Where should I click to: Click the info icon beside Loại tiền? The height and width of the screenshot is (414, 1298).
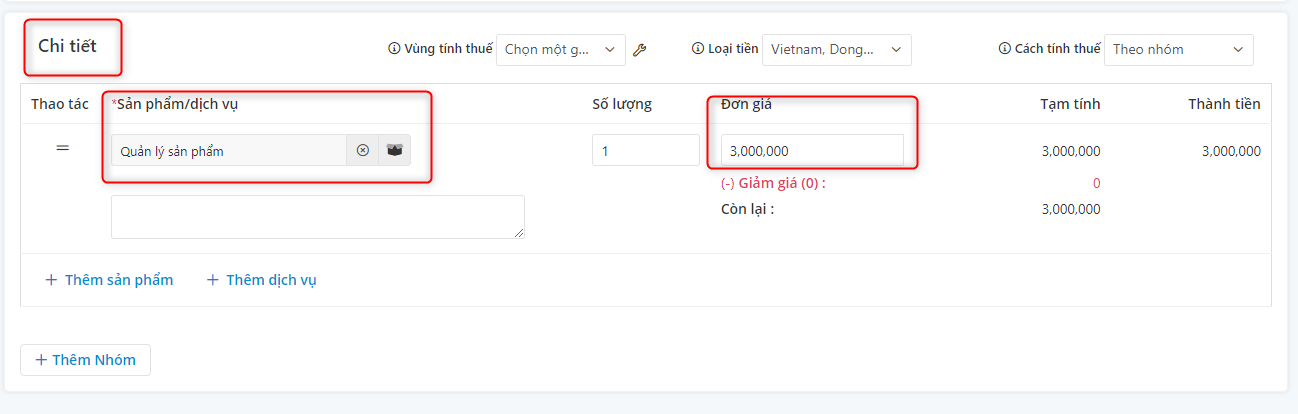[699, 48]
